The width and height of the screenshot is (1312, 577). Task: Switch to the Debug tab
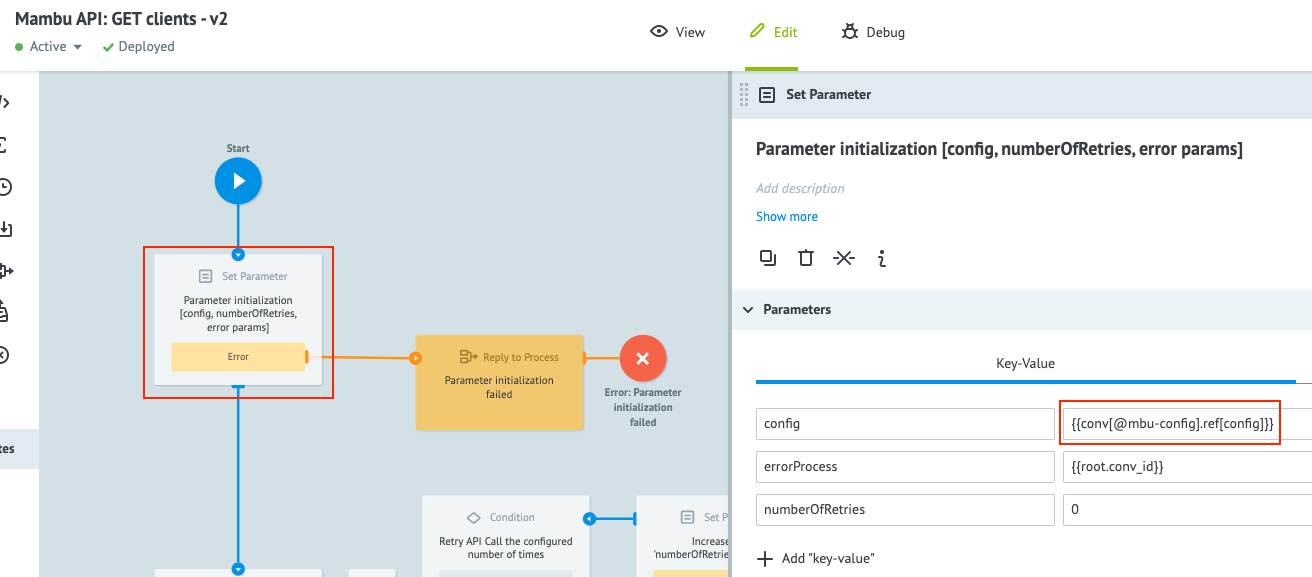click(x=873, y=32)
